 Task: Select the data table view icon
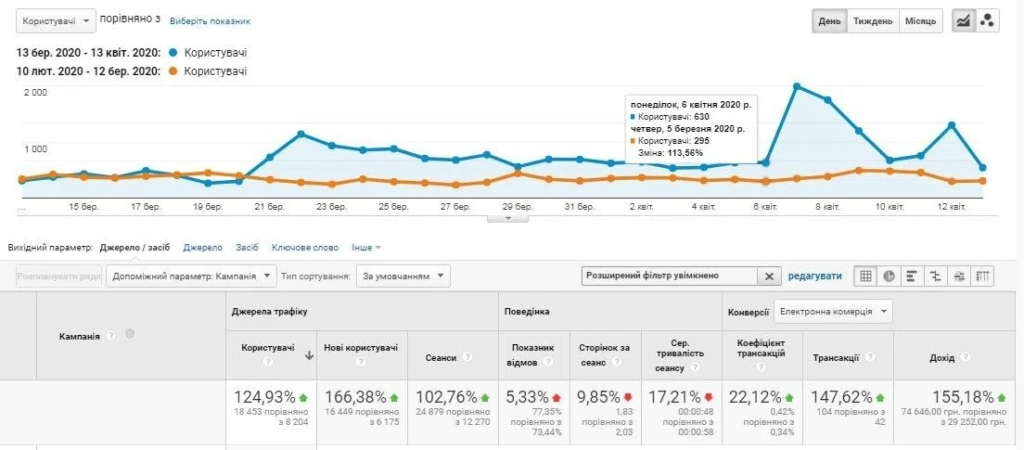pos(865,276)
